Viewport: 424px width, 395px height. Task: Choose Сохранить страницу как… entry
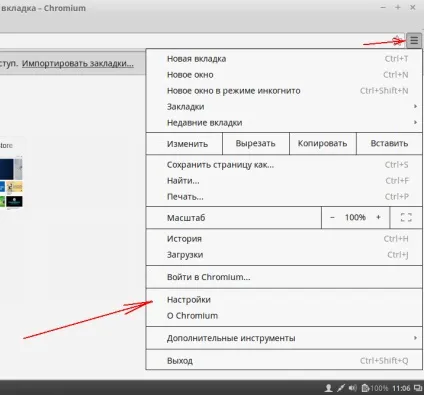click(284, 165)
